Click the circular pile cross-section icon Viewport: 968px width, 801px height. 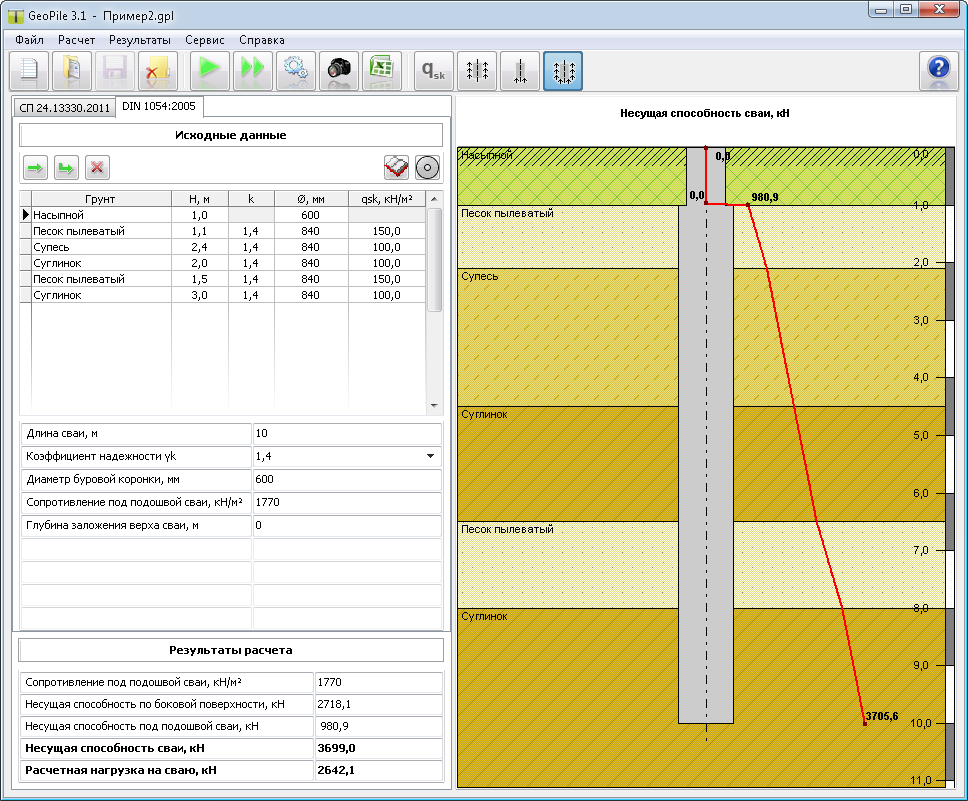[427, 167]
